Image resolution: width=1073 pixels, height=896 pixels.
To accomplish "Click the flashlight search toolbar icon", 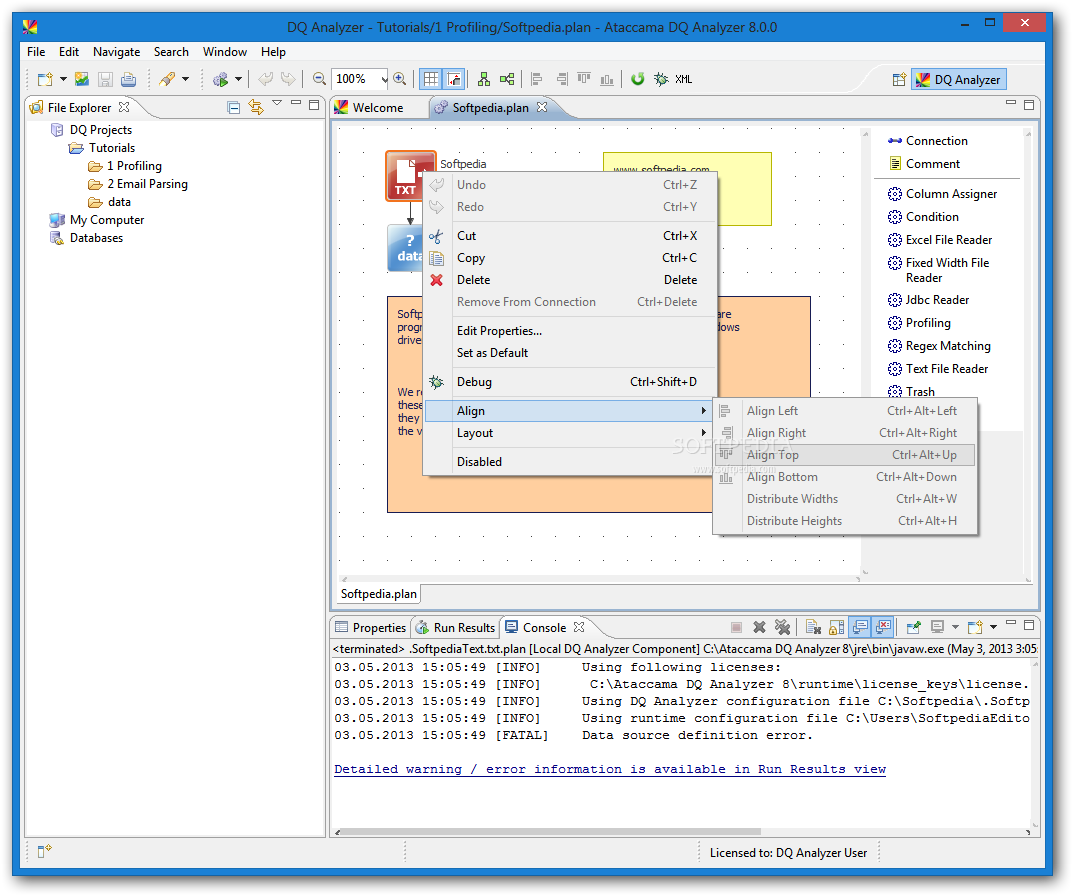I will (167, 79).
